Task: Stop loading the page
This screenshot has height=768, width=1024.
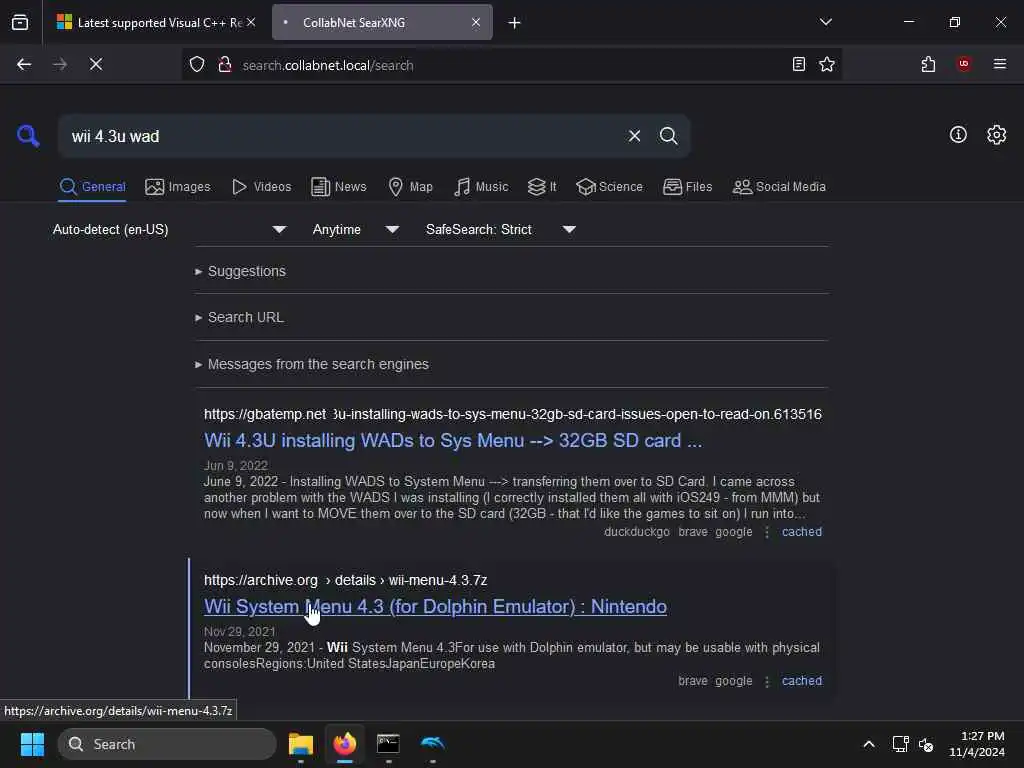Action: 95,64
